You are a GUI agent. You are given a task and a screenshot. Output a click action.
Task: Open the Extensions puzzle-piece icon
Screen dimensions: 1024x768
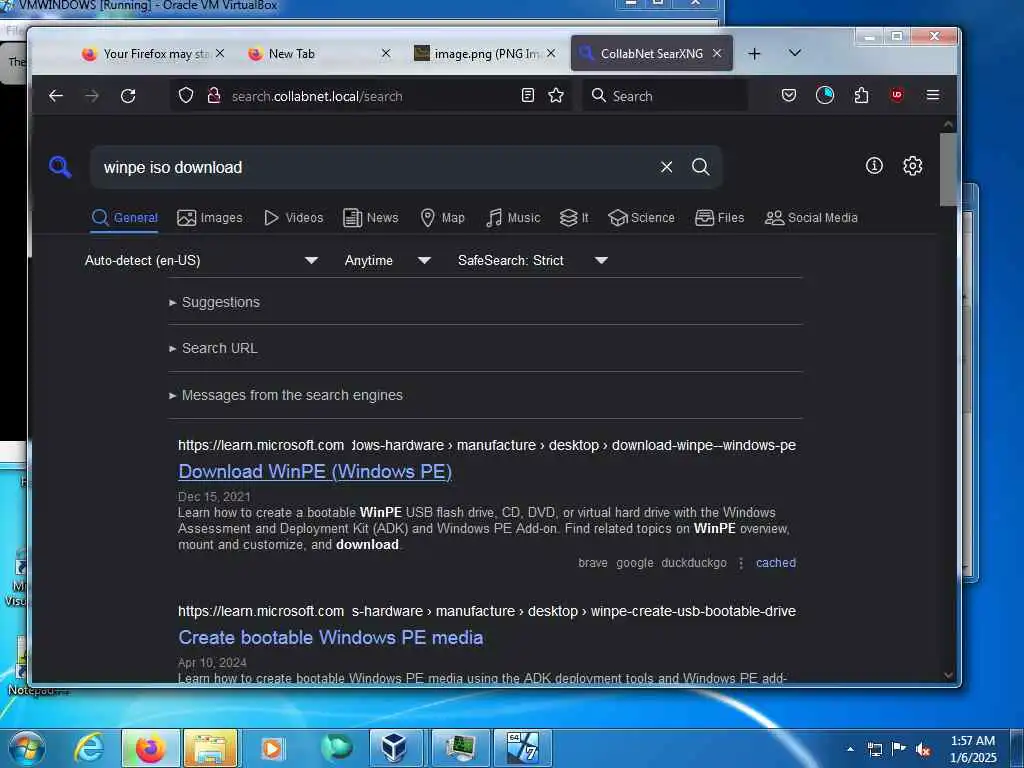[861, 95]
